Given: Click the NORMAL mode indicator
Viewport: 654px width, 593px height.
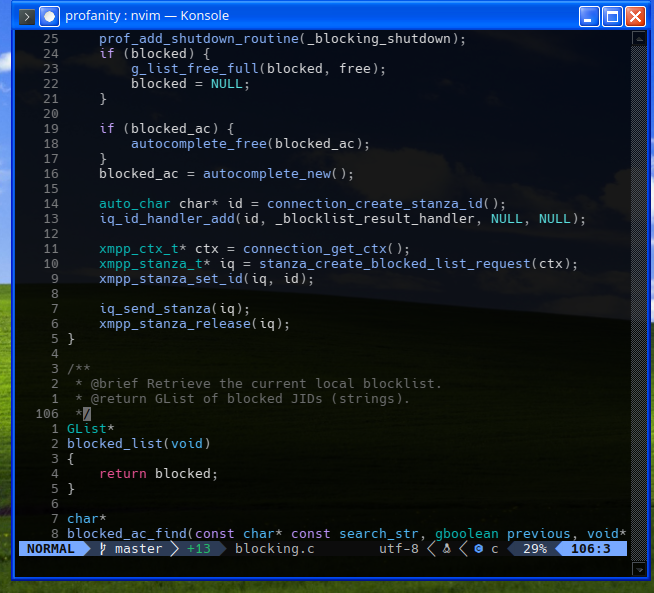Looking at the screenshot, I should [50, 548].
